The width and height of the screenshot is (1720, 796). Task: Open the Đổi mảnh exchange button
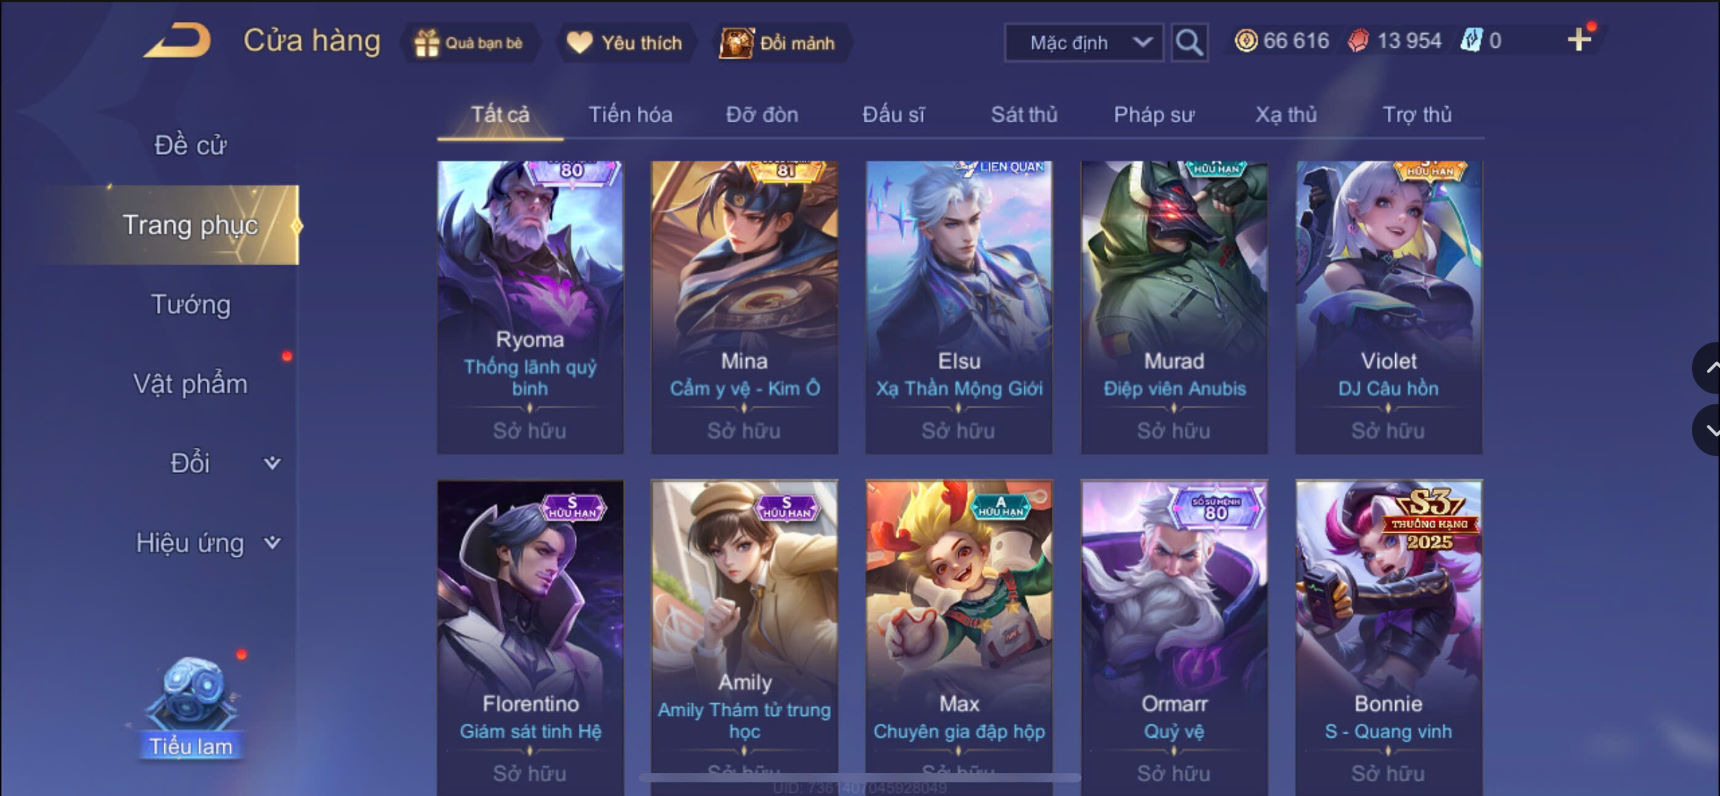(x=778, y=43)
